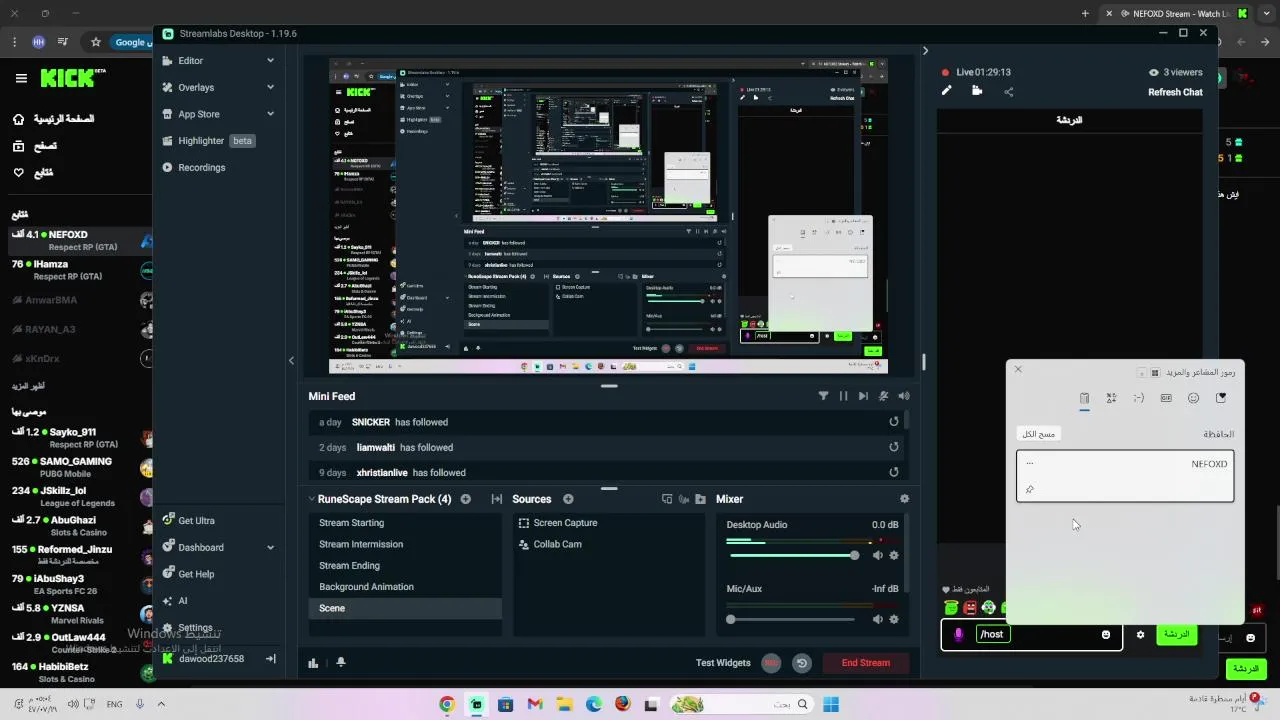
Task: Open performance stats bar chart icon
Action: click(313, 663)
